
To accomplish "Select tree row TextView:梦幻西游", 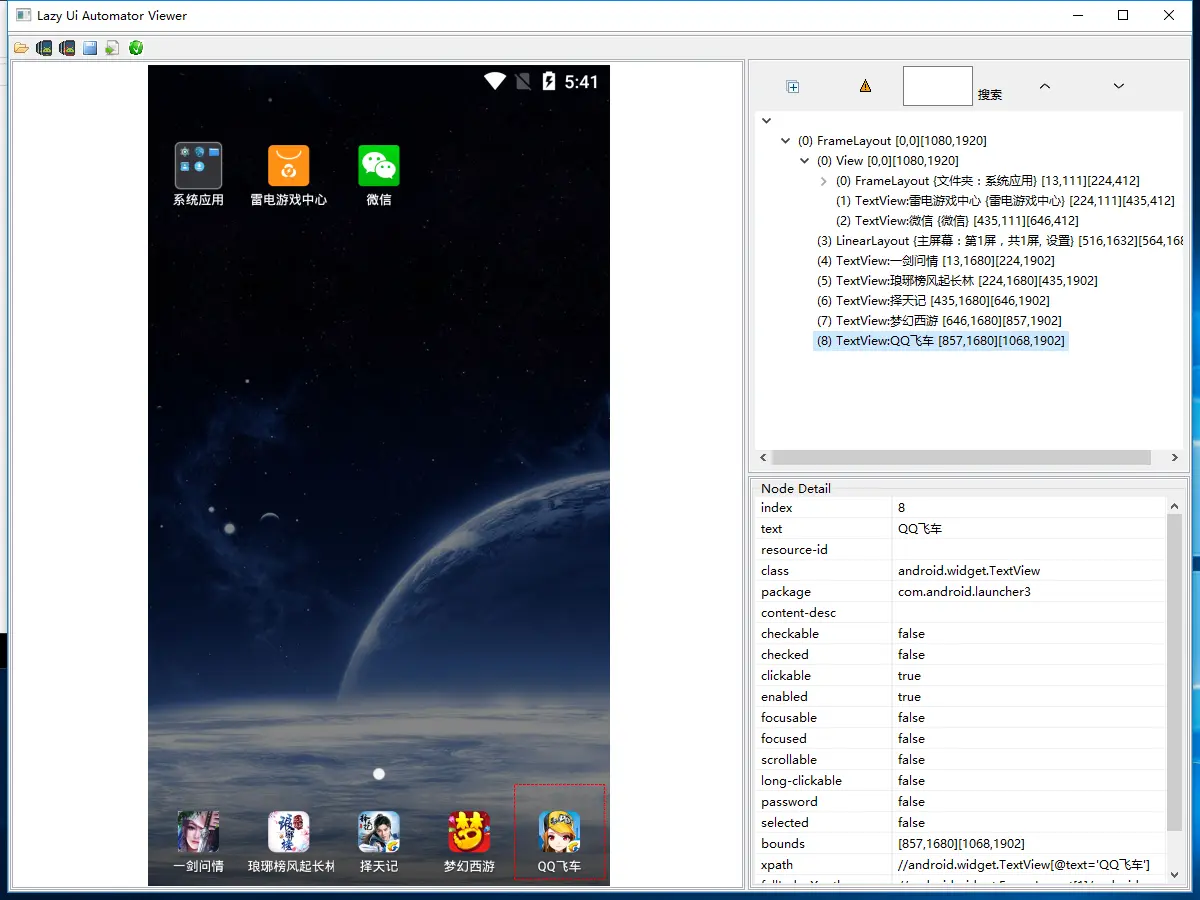I will tap(939, 321).
